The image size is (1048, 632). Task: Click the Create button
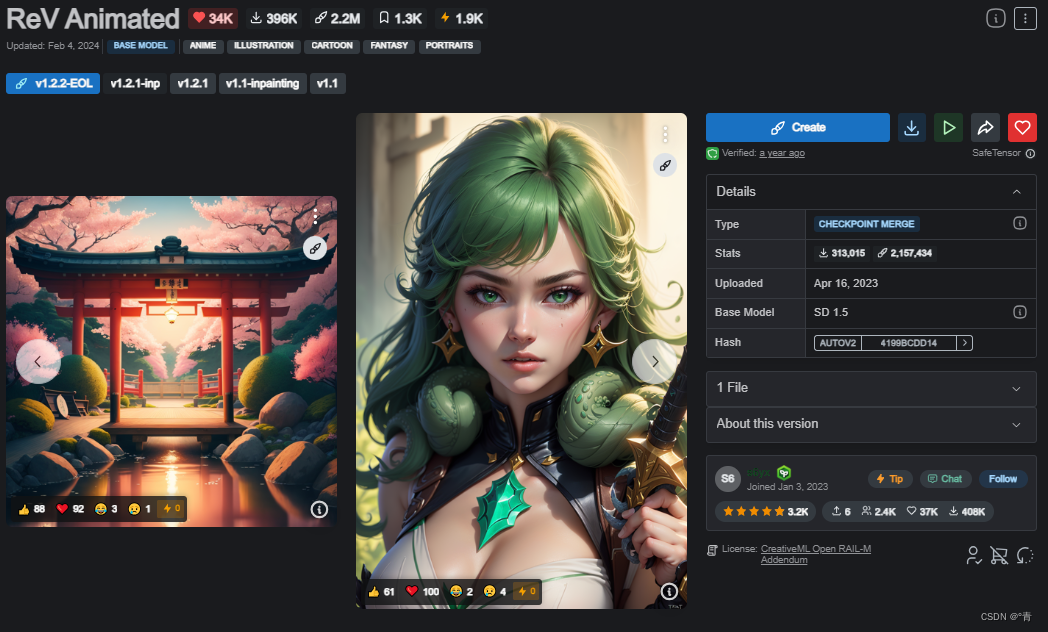[x=797, y=128]
